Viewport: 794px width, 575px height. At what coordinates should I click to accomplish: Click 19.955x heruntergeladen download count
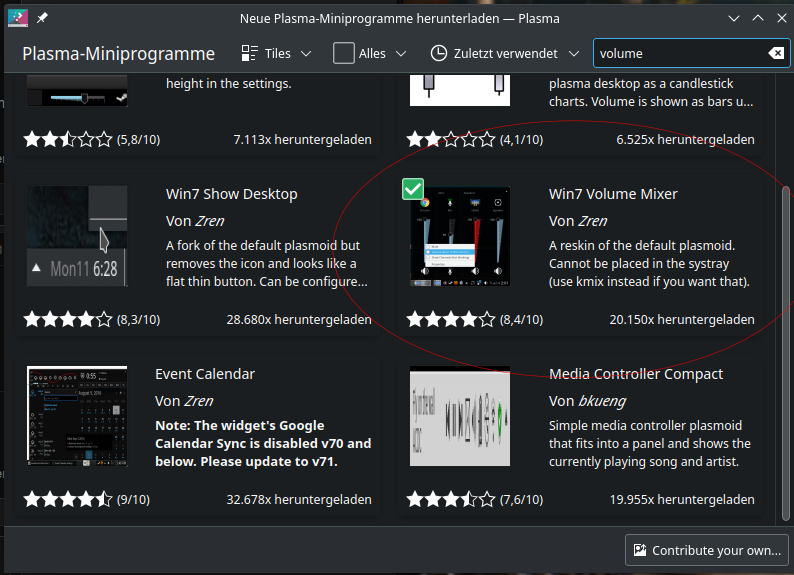click(682, 500)
